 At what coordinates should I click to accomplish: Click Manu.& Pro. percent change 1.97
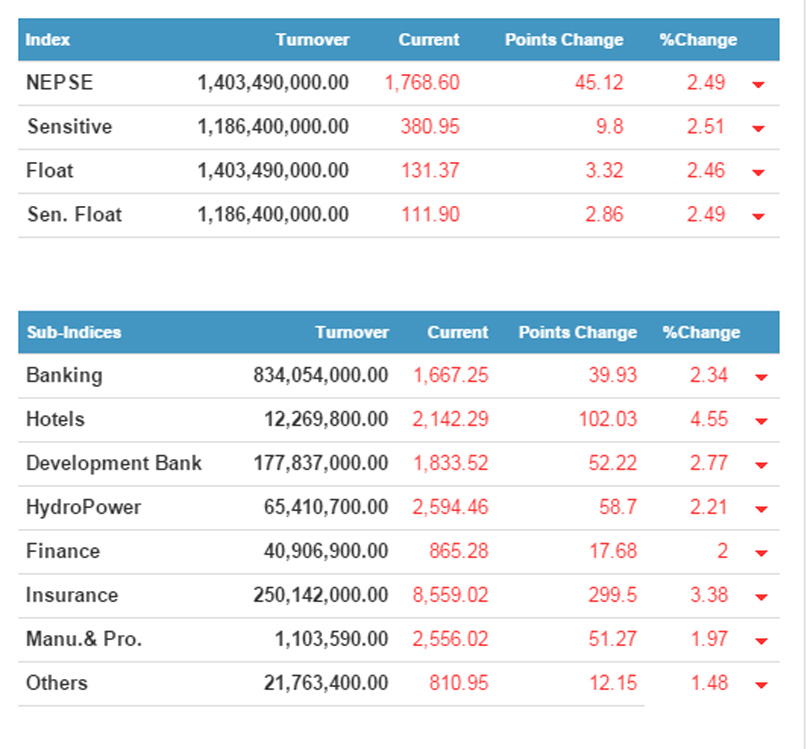[709, 639]
